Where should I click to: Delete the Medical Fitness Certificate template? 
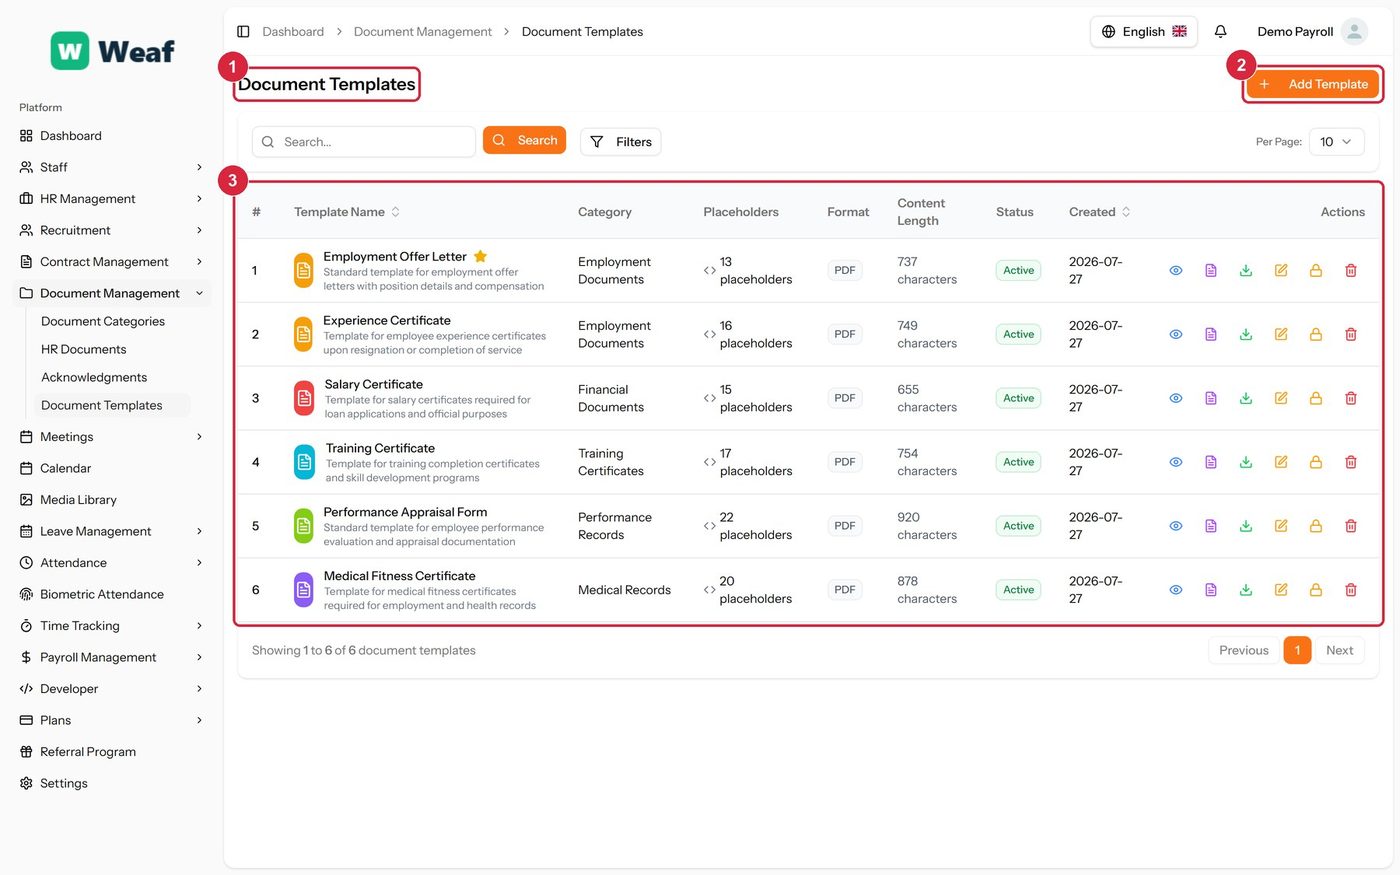1351,590
